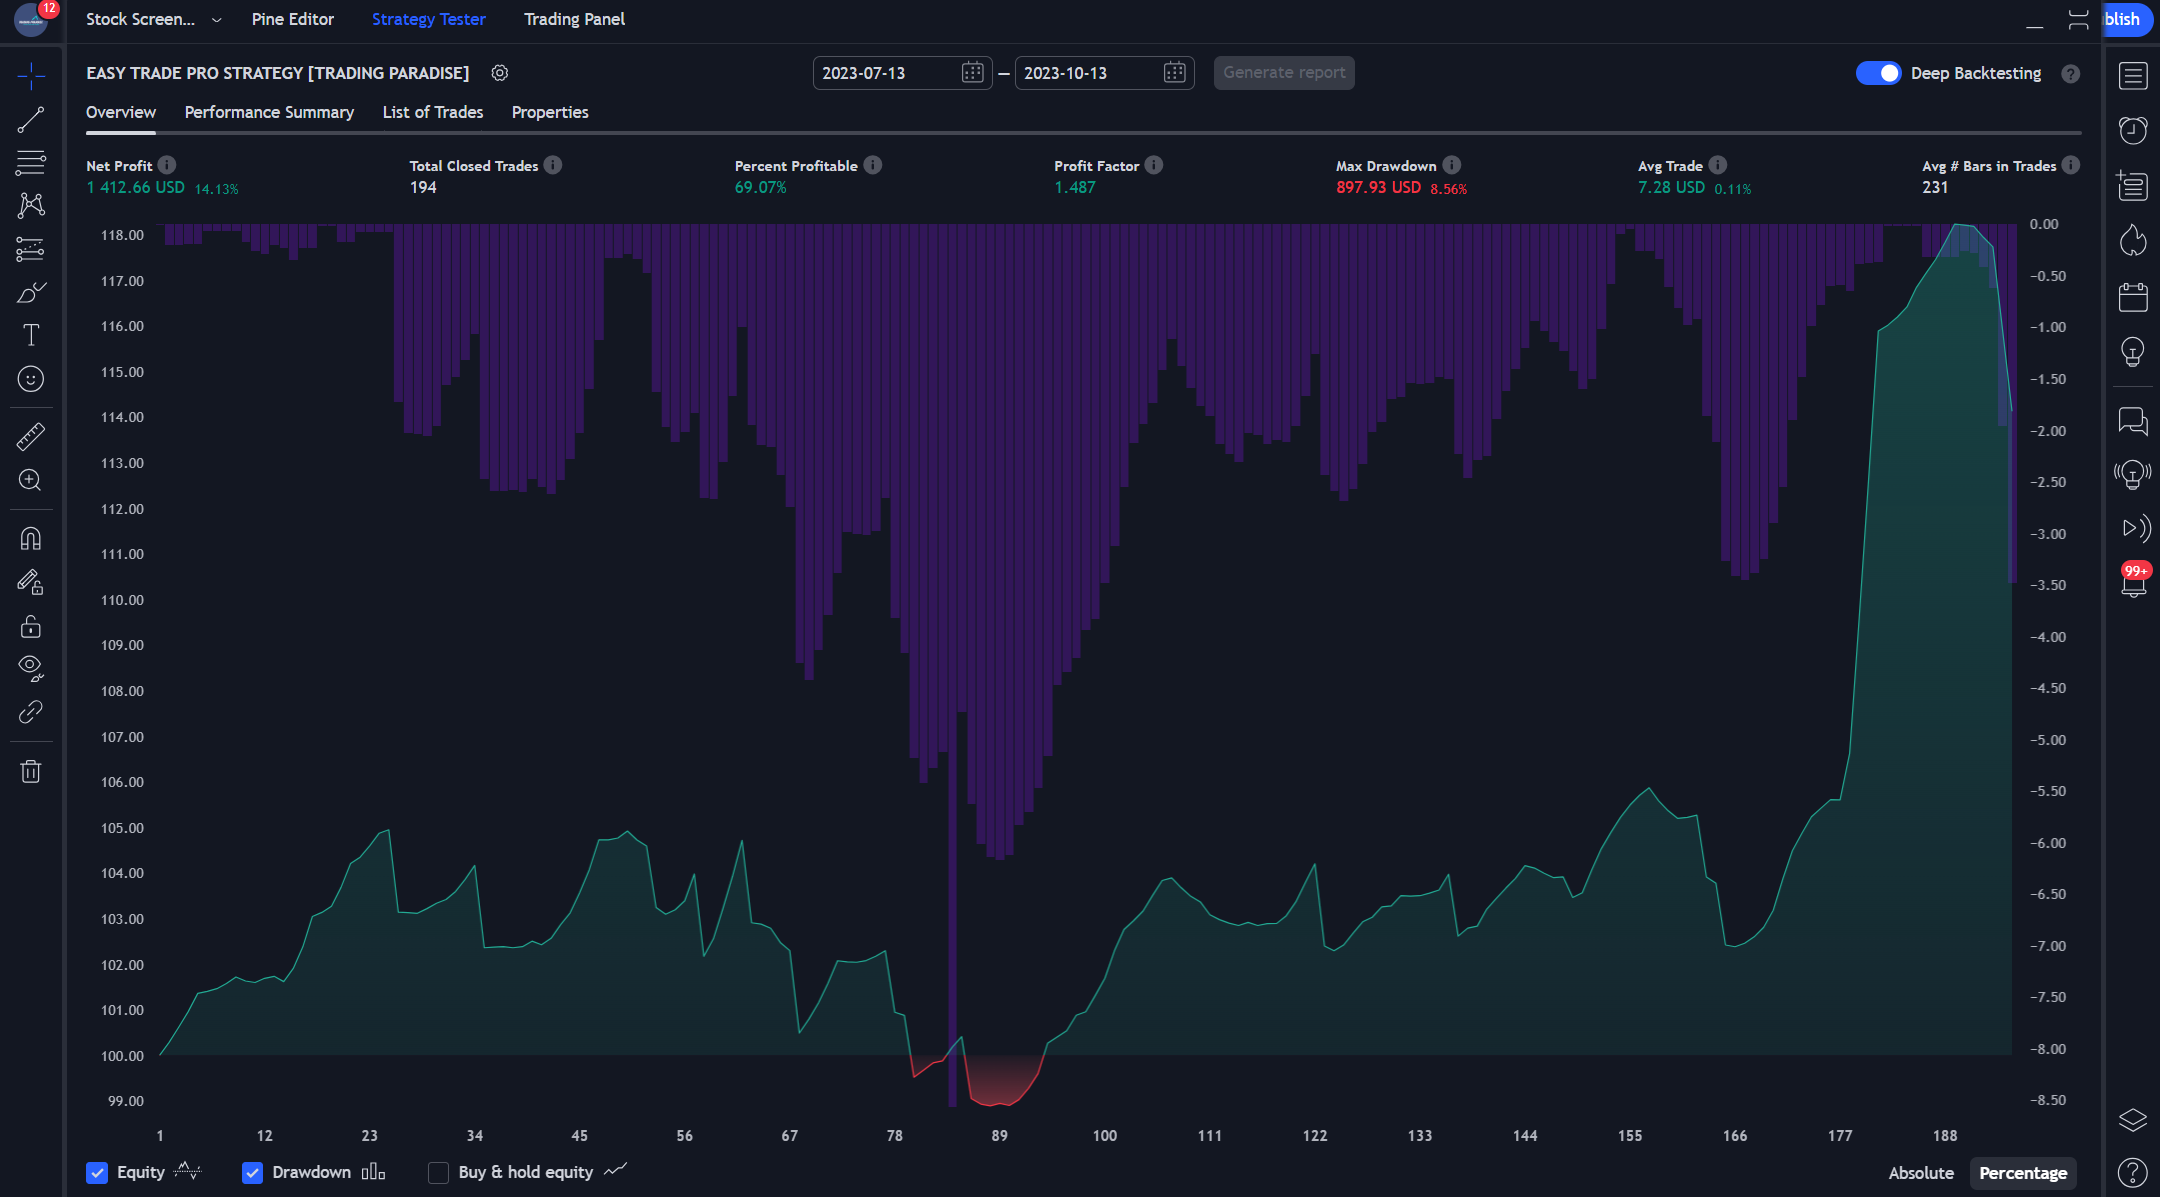The width and height of the screenshot is (2160, 1197).
Task: Open end date calendar picker
Action: (x=1174, y=73)
